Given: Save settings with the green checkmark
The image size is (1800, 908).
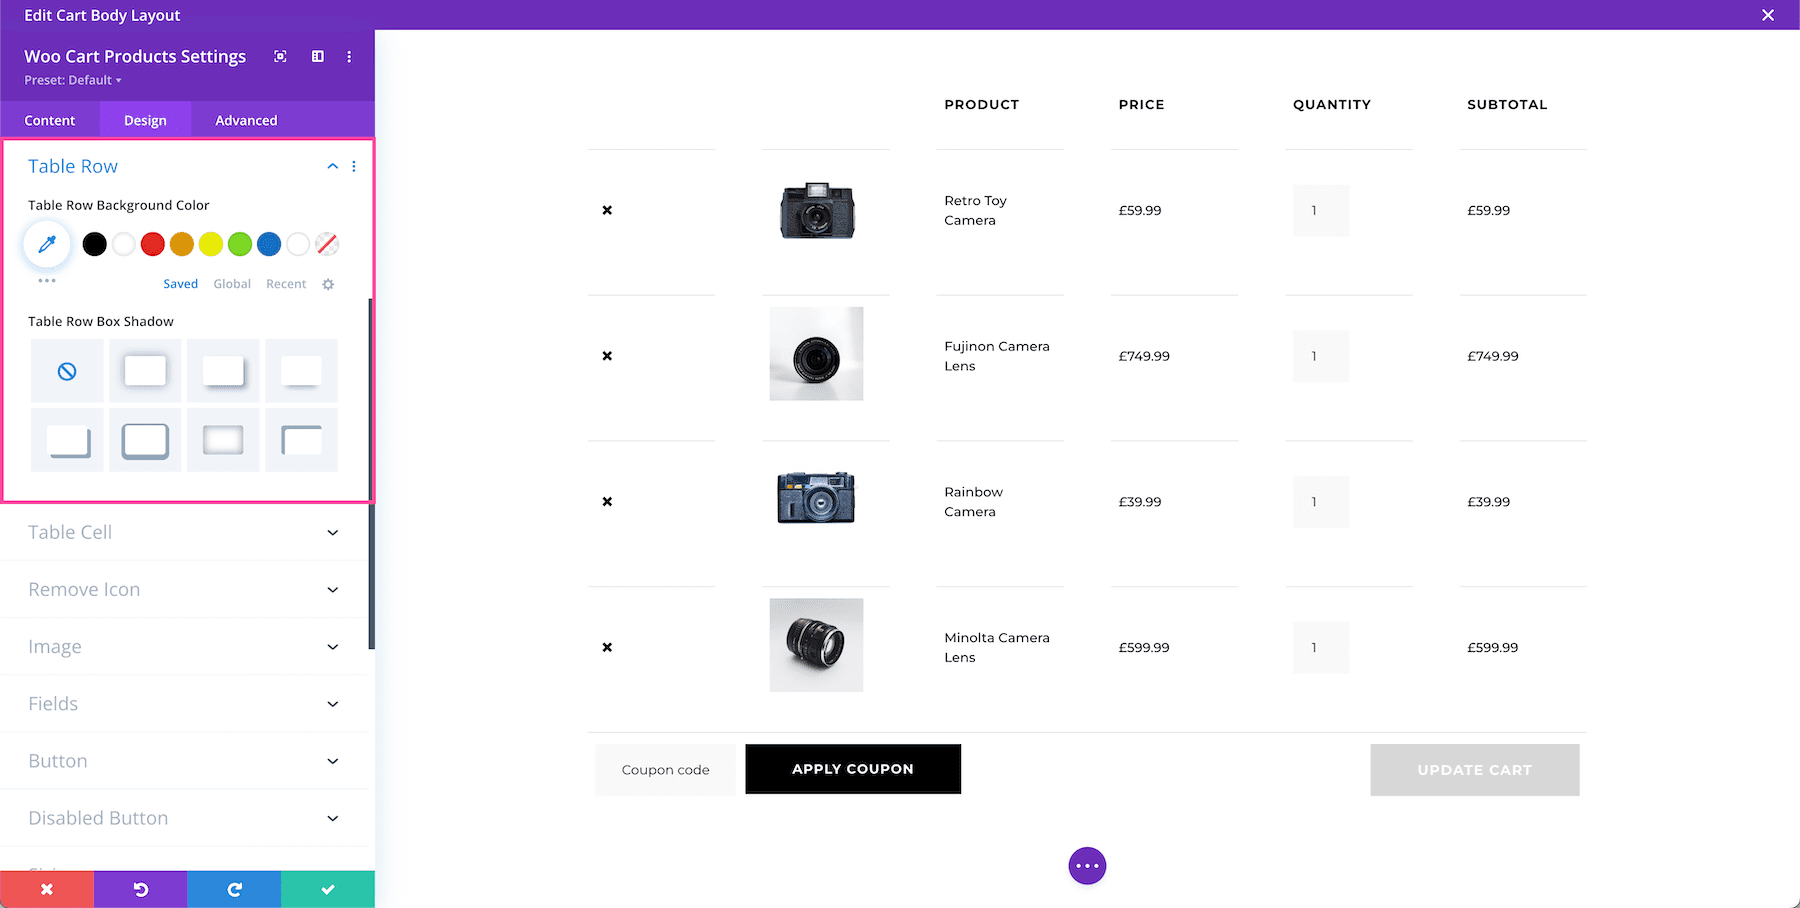Looking at the screenshot, I should [327, 889].
